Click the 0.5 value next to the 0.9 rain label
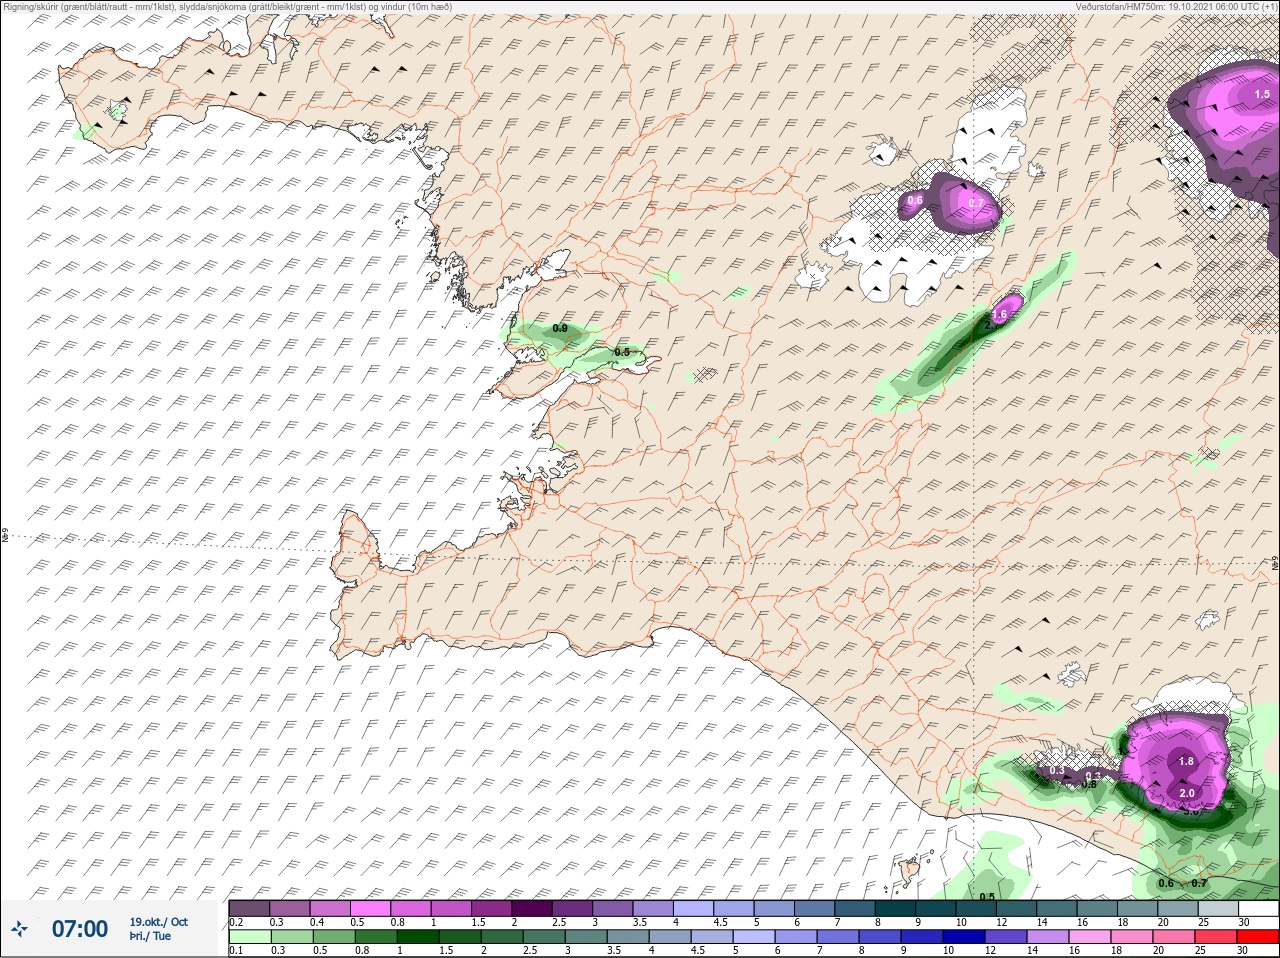This screenshot has width=1280, height=958. tap(622, 352)
